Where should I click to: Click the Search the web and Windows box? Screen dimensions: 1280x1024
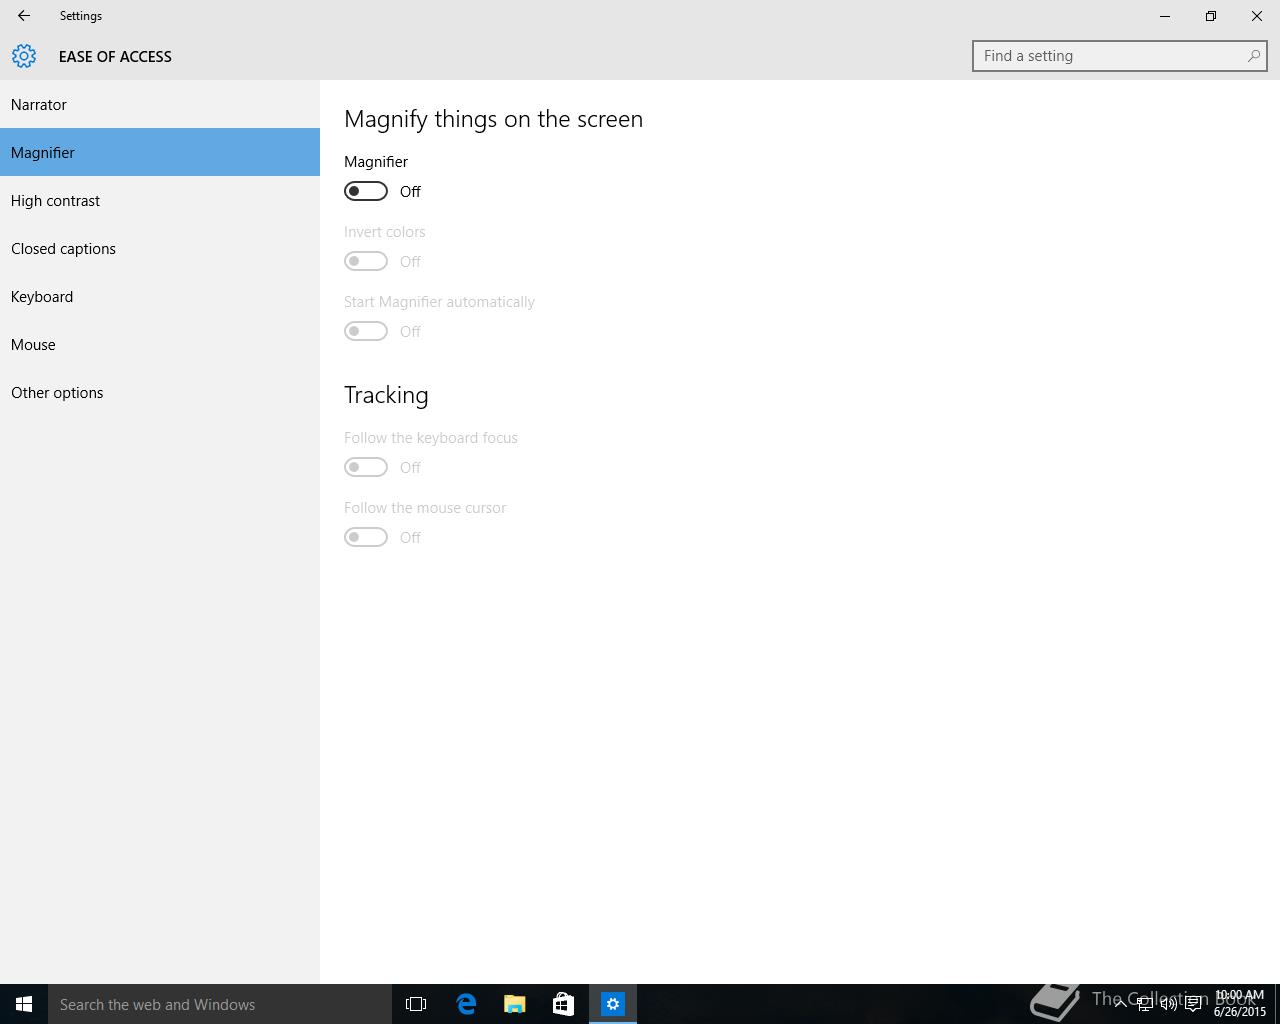click(x=220, y=1004)
